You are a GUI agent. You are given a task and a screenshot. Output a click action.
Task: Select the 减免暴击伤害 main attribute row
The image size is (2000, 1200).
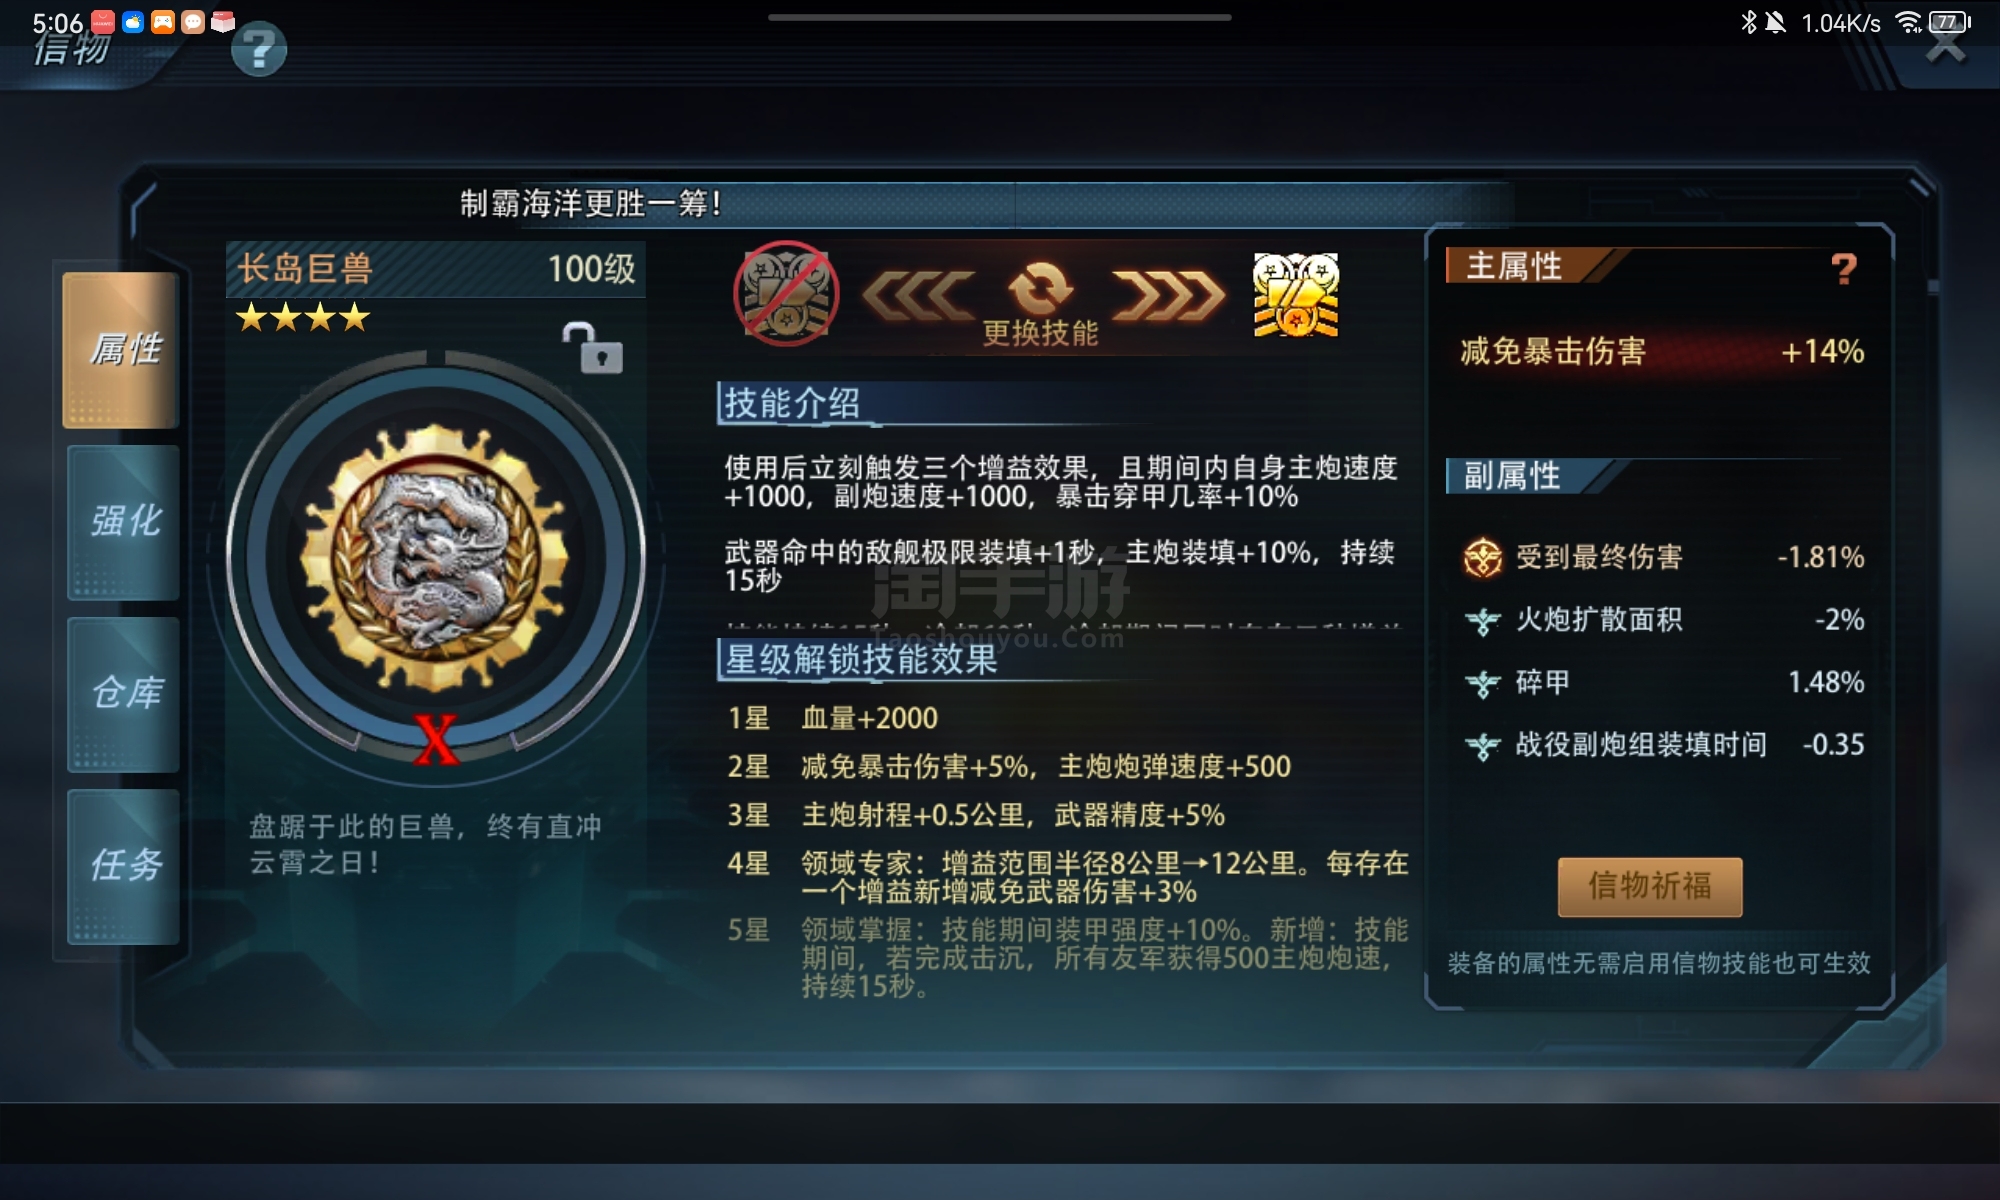tap(1662, 351)
